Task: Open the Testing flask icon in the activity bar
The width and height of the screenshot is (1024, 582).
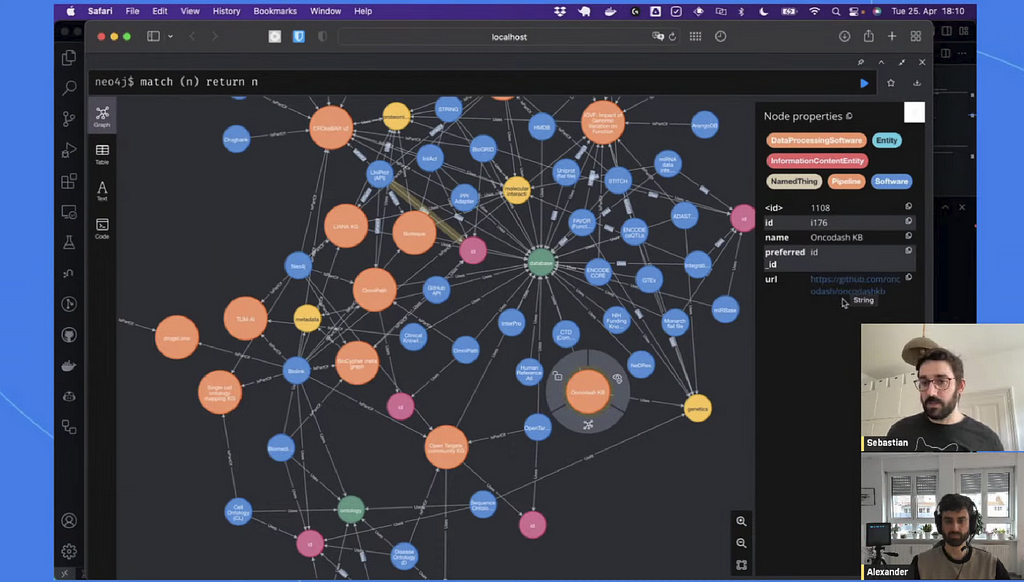Action: click(69, 242)
